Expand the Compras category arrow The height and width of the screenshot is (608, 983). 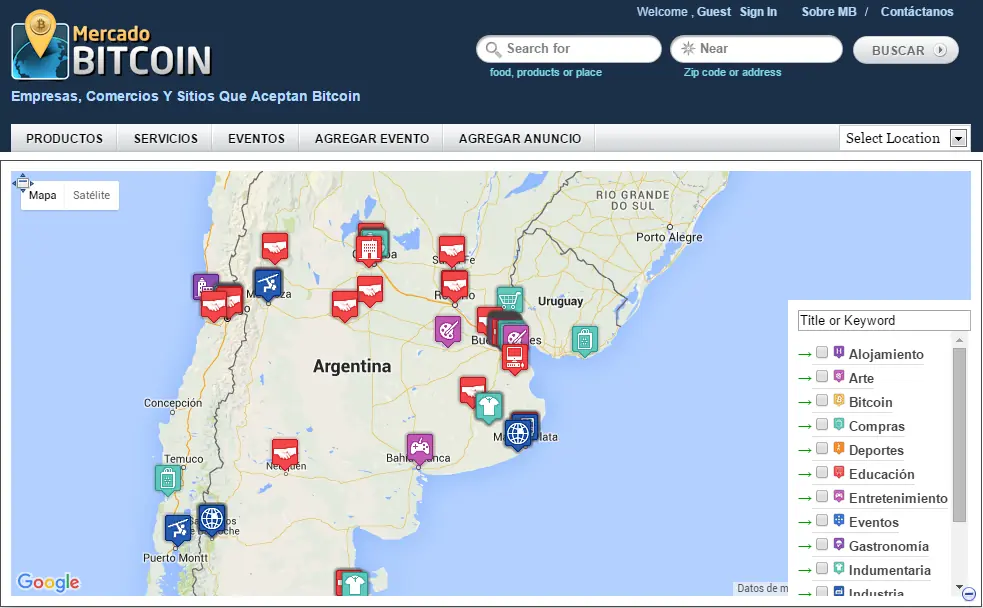coord(805,427)
